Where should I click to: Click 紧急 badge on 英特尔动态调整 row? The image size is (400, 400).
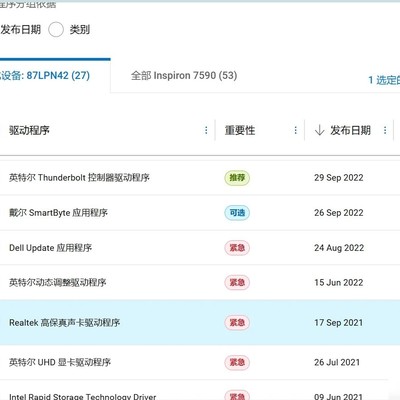(x=237, y=283)
